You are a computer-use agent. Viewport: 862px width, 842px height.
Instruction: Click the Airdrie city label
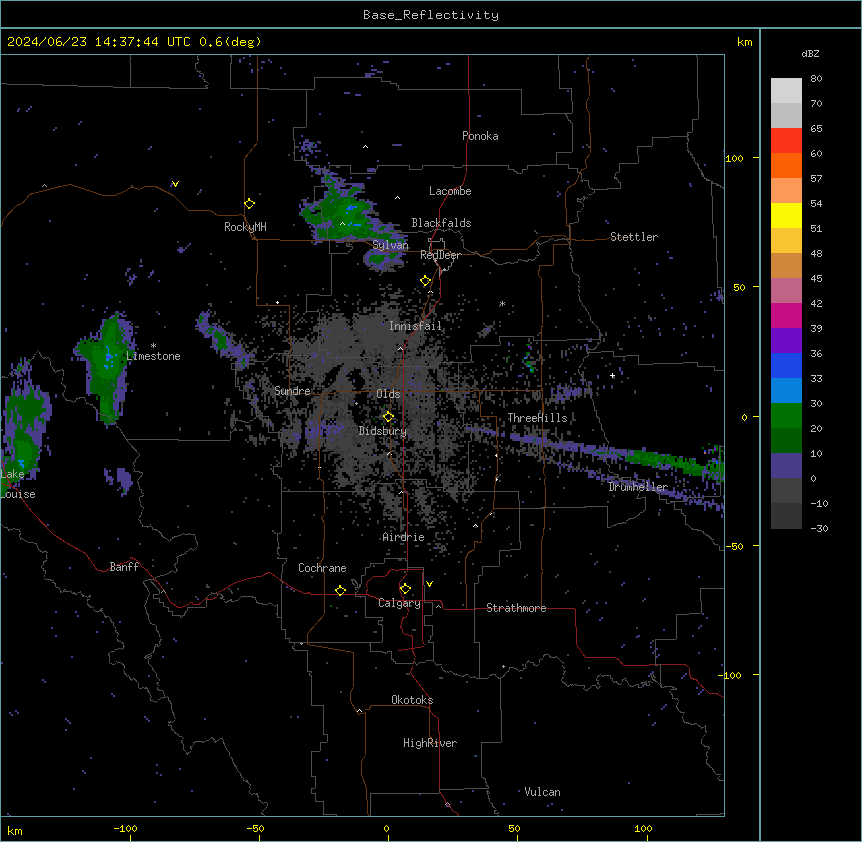403,537
